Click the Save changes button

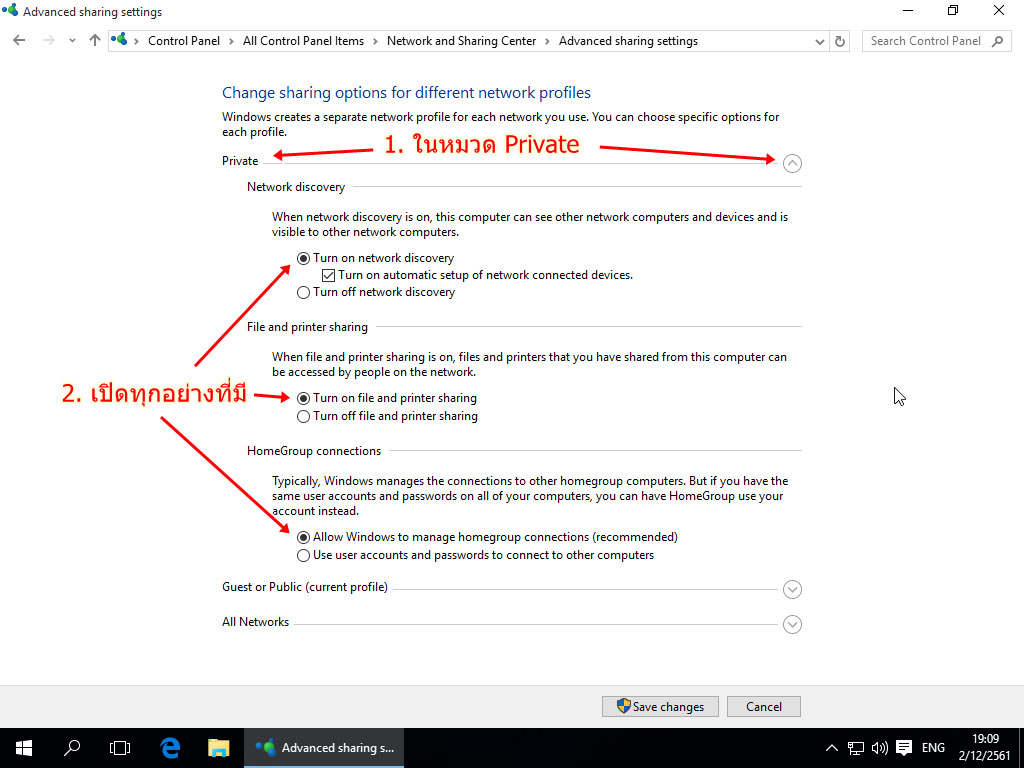[660, 707]
